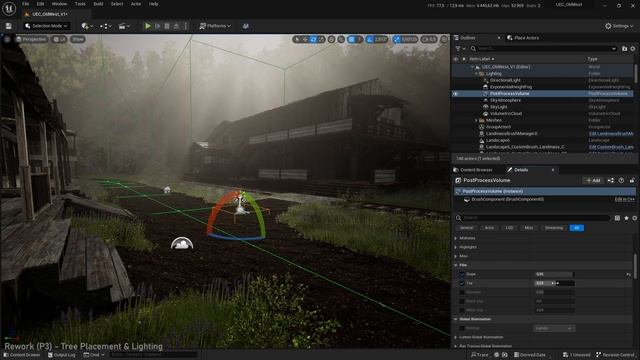The height and width of the screenshot is (360, 640).
Task: Open the Platforms dropdown
Action: (215, 26)
